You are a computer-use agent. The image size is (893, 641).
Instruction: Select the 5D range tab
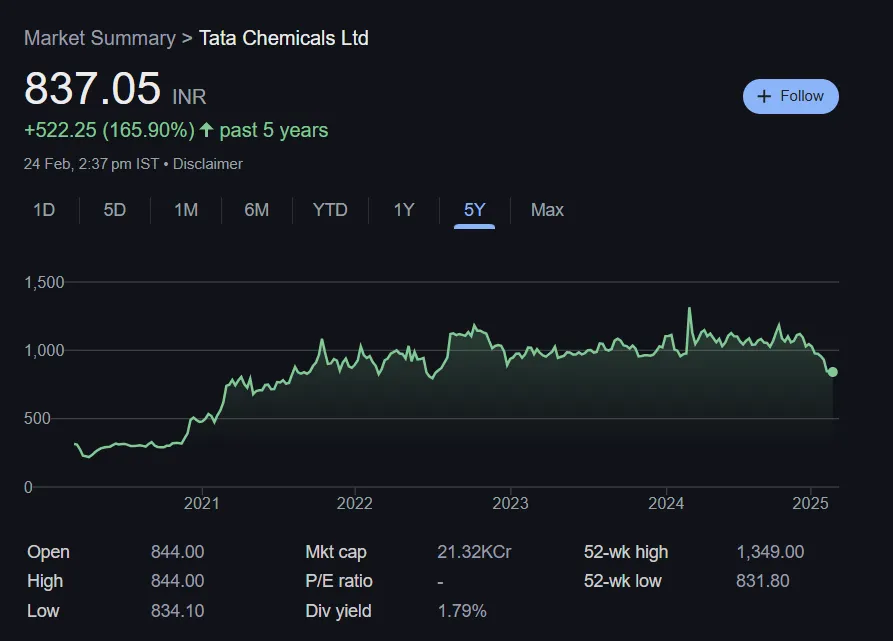tap(114, 210)
